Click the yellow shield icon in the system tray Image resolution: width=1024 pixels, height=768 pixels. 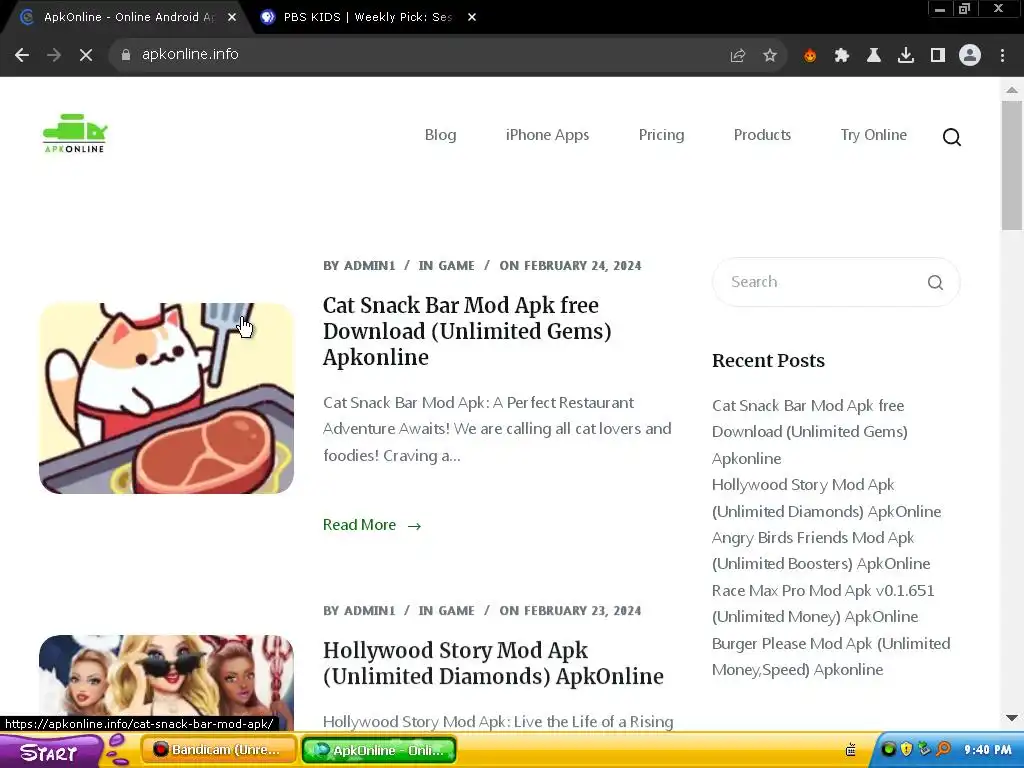pos(906,749)
